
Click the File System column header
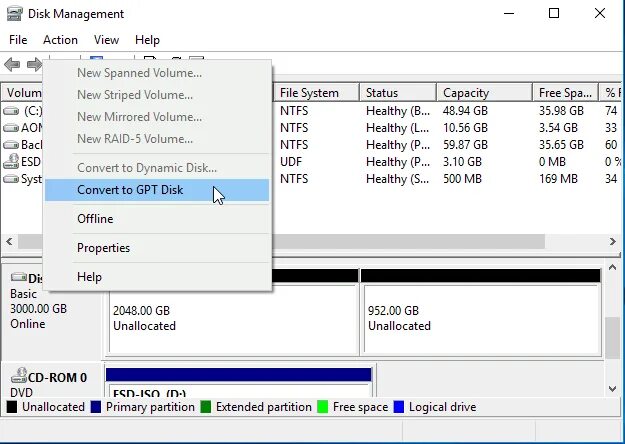pyautogui.click(x=316, y=93)
